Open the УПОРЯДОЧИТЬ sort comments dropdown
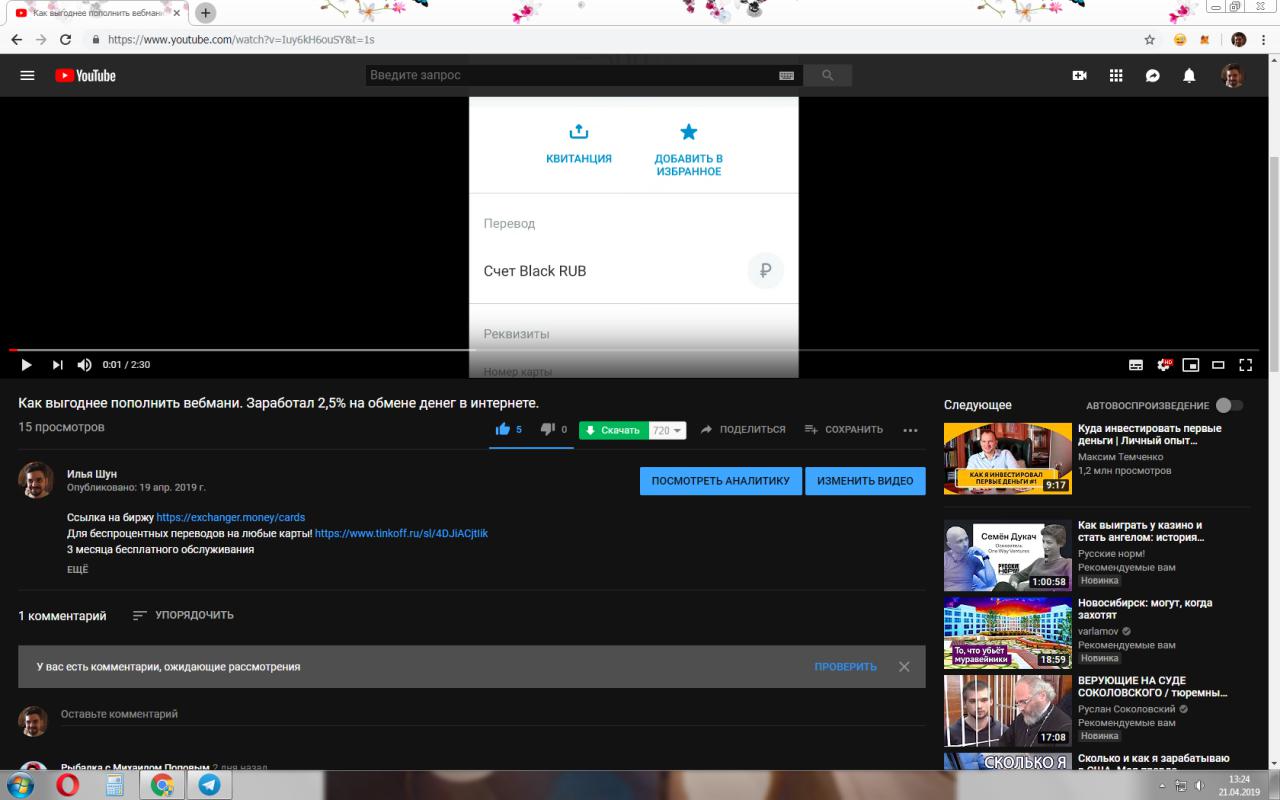 [x=183, y=615]
